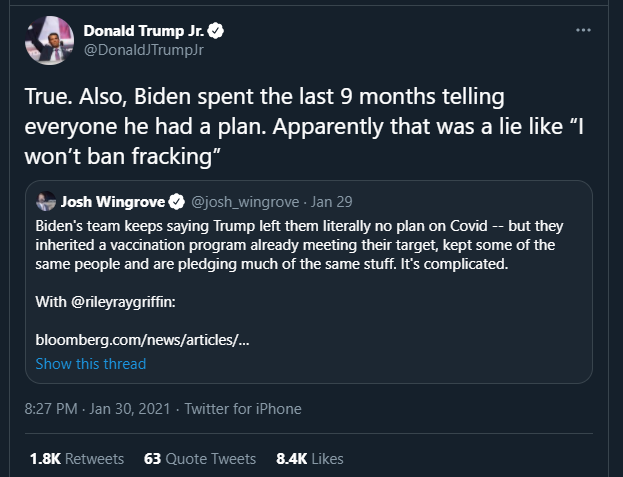Open the bloomberg.com/news/articles link

coord(142,340)
